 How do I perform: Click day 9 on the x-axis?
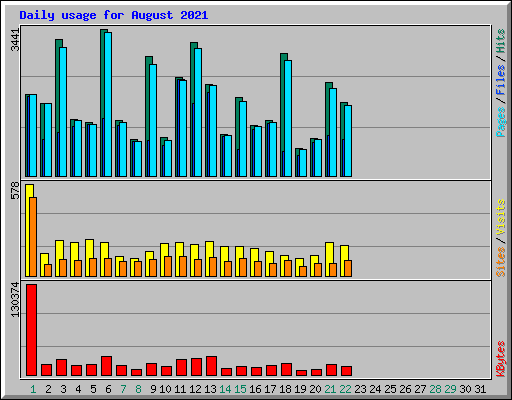pos(153,389)
